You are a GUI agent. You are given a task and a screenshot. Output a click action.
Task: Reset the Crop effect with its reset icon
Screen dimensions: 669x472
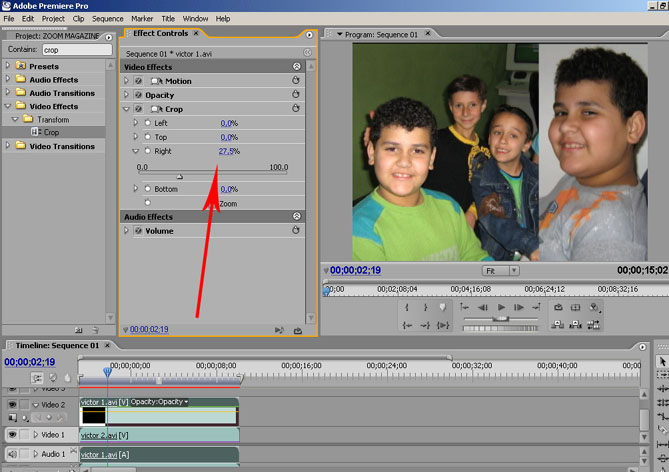[x=296, y=108]
